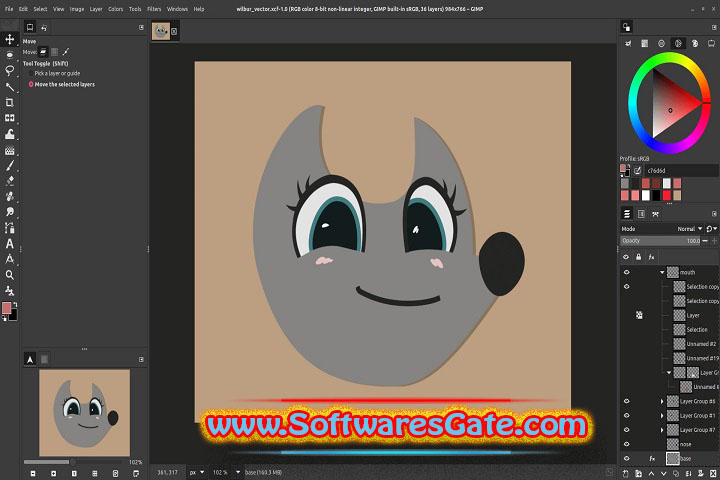Screen dimensions: 720x480
Task: Adjust the navigation zoom slider
Action: coord(73,462)
